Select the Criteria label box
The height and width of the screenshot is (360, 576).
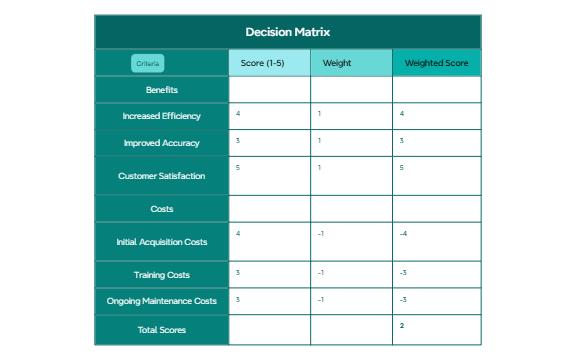[x=148, y=63]
